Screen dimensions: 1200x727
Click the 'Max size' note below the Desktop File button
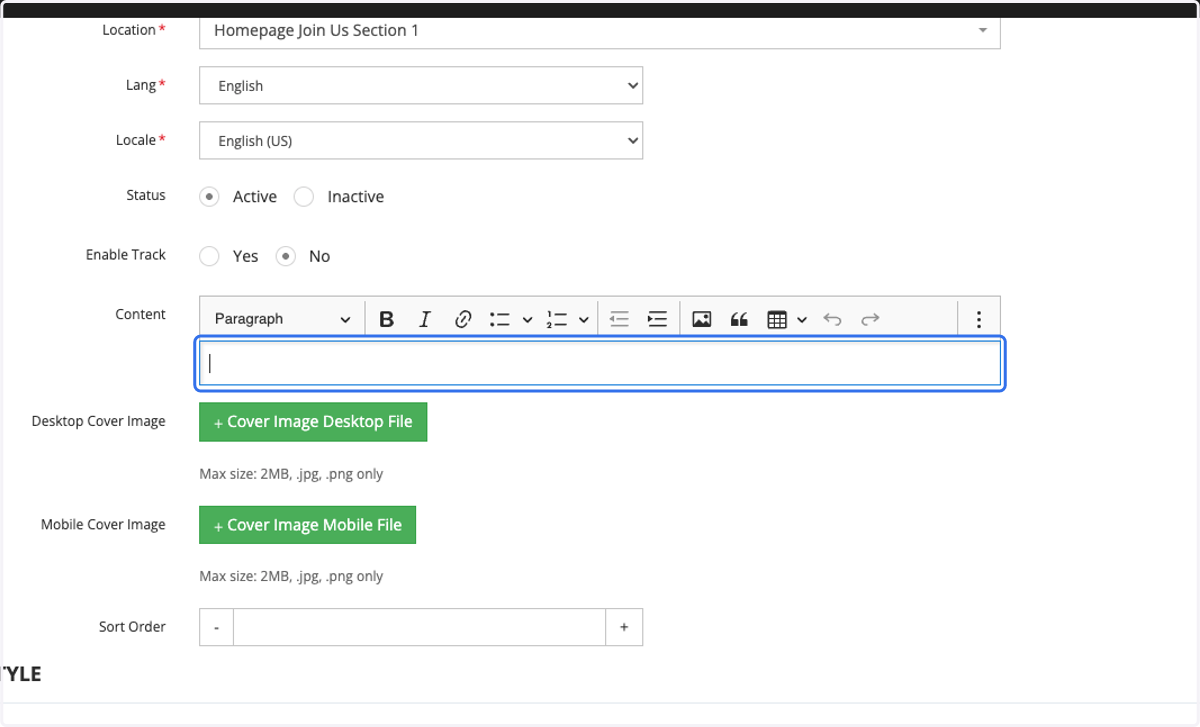pyautogui.click(x=291, y=474)
